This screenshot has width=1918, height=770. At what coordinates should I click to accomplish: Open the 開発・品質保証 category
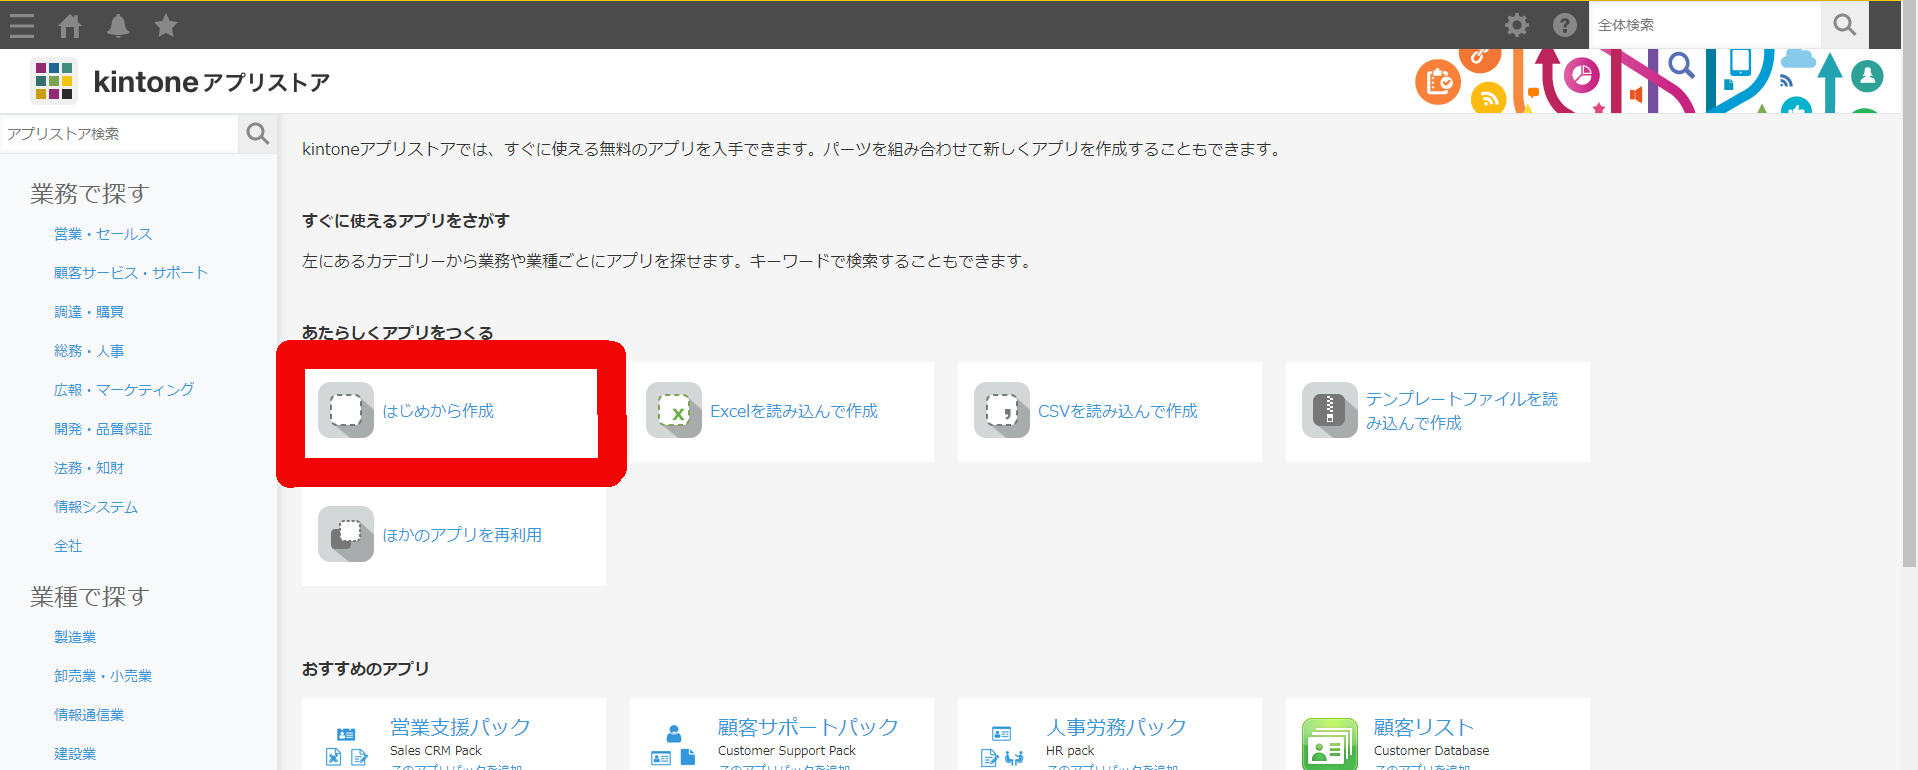tap(103, 429)
